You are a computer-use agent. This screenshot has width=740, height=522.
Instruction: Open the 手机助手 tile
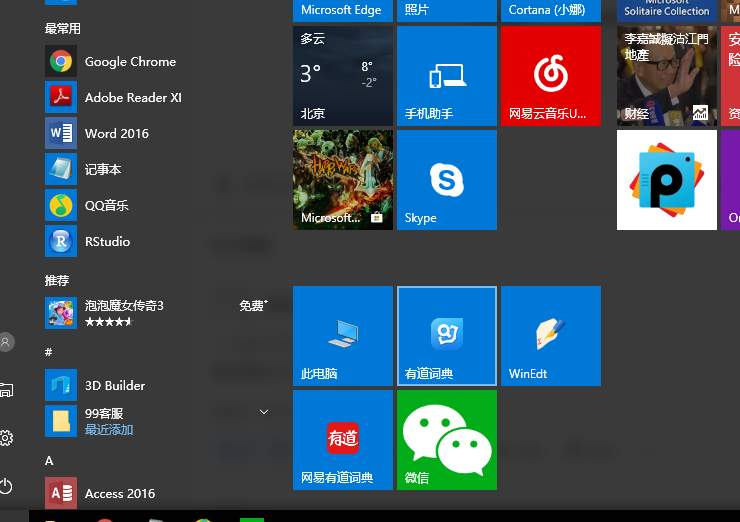447,76
